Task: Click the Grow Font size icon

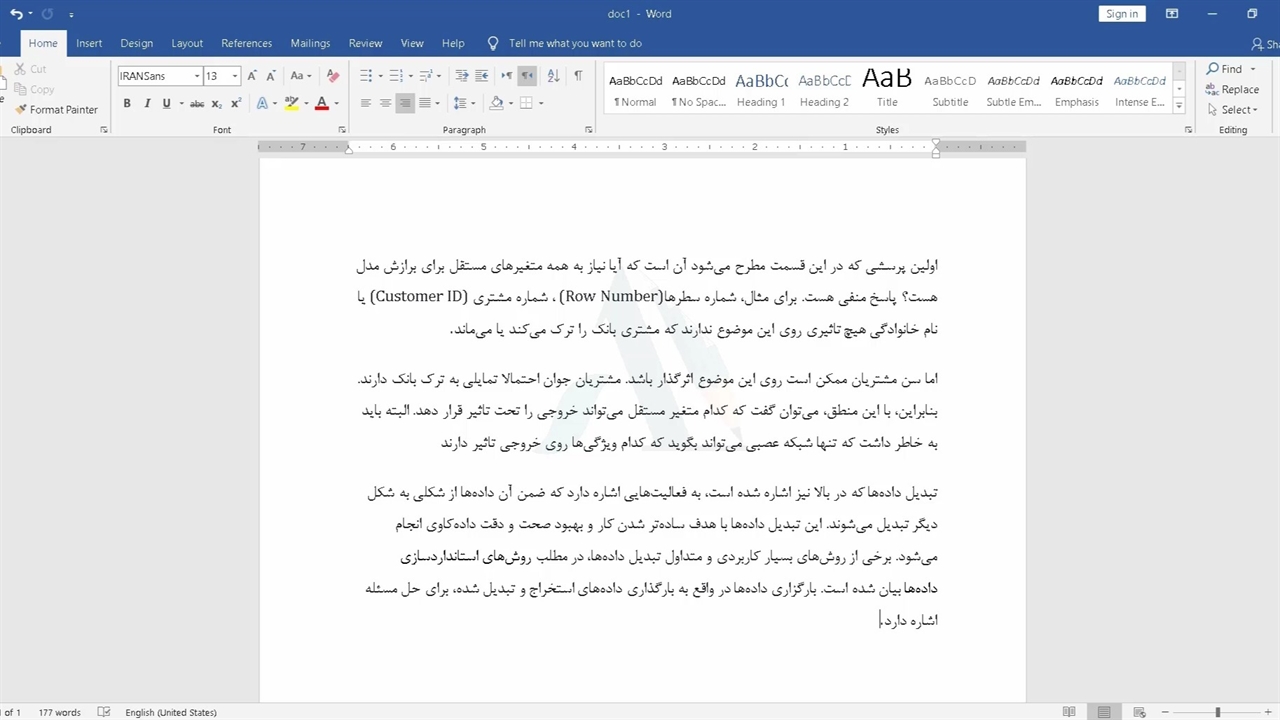Action: [252, 76]
